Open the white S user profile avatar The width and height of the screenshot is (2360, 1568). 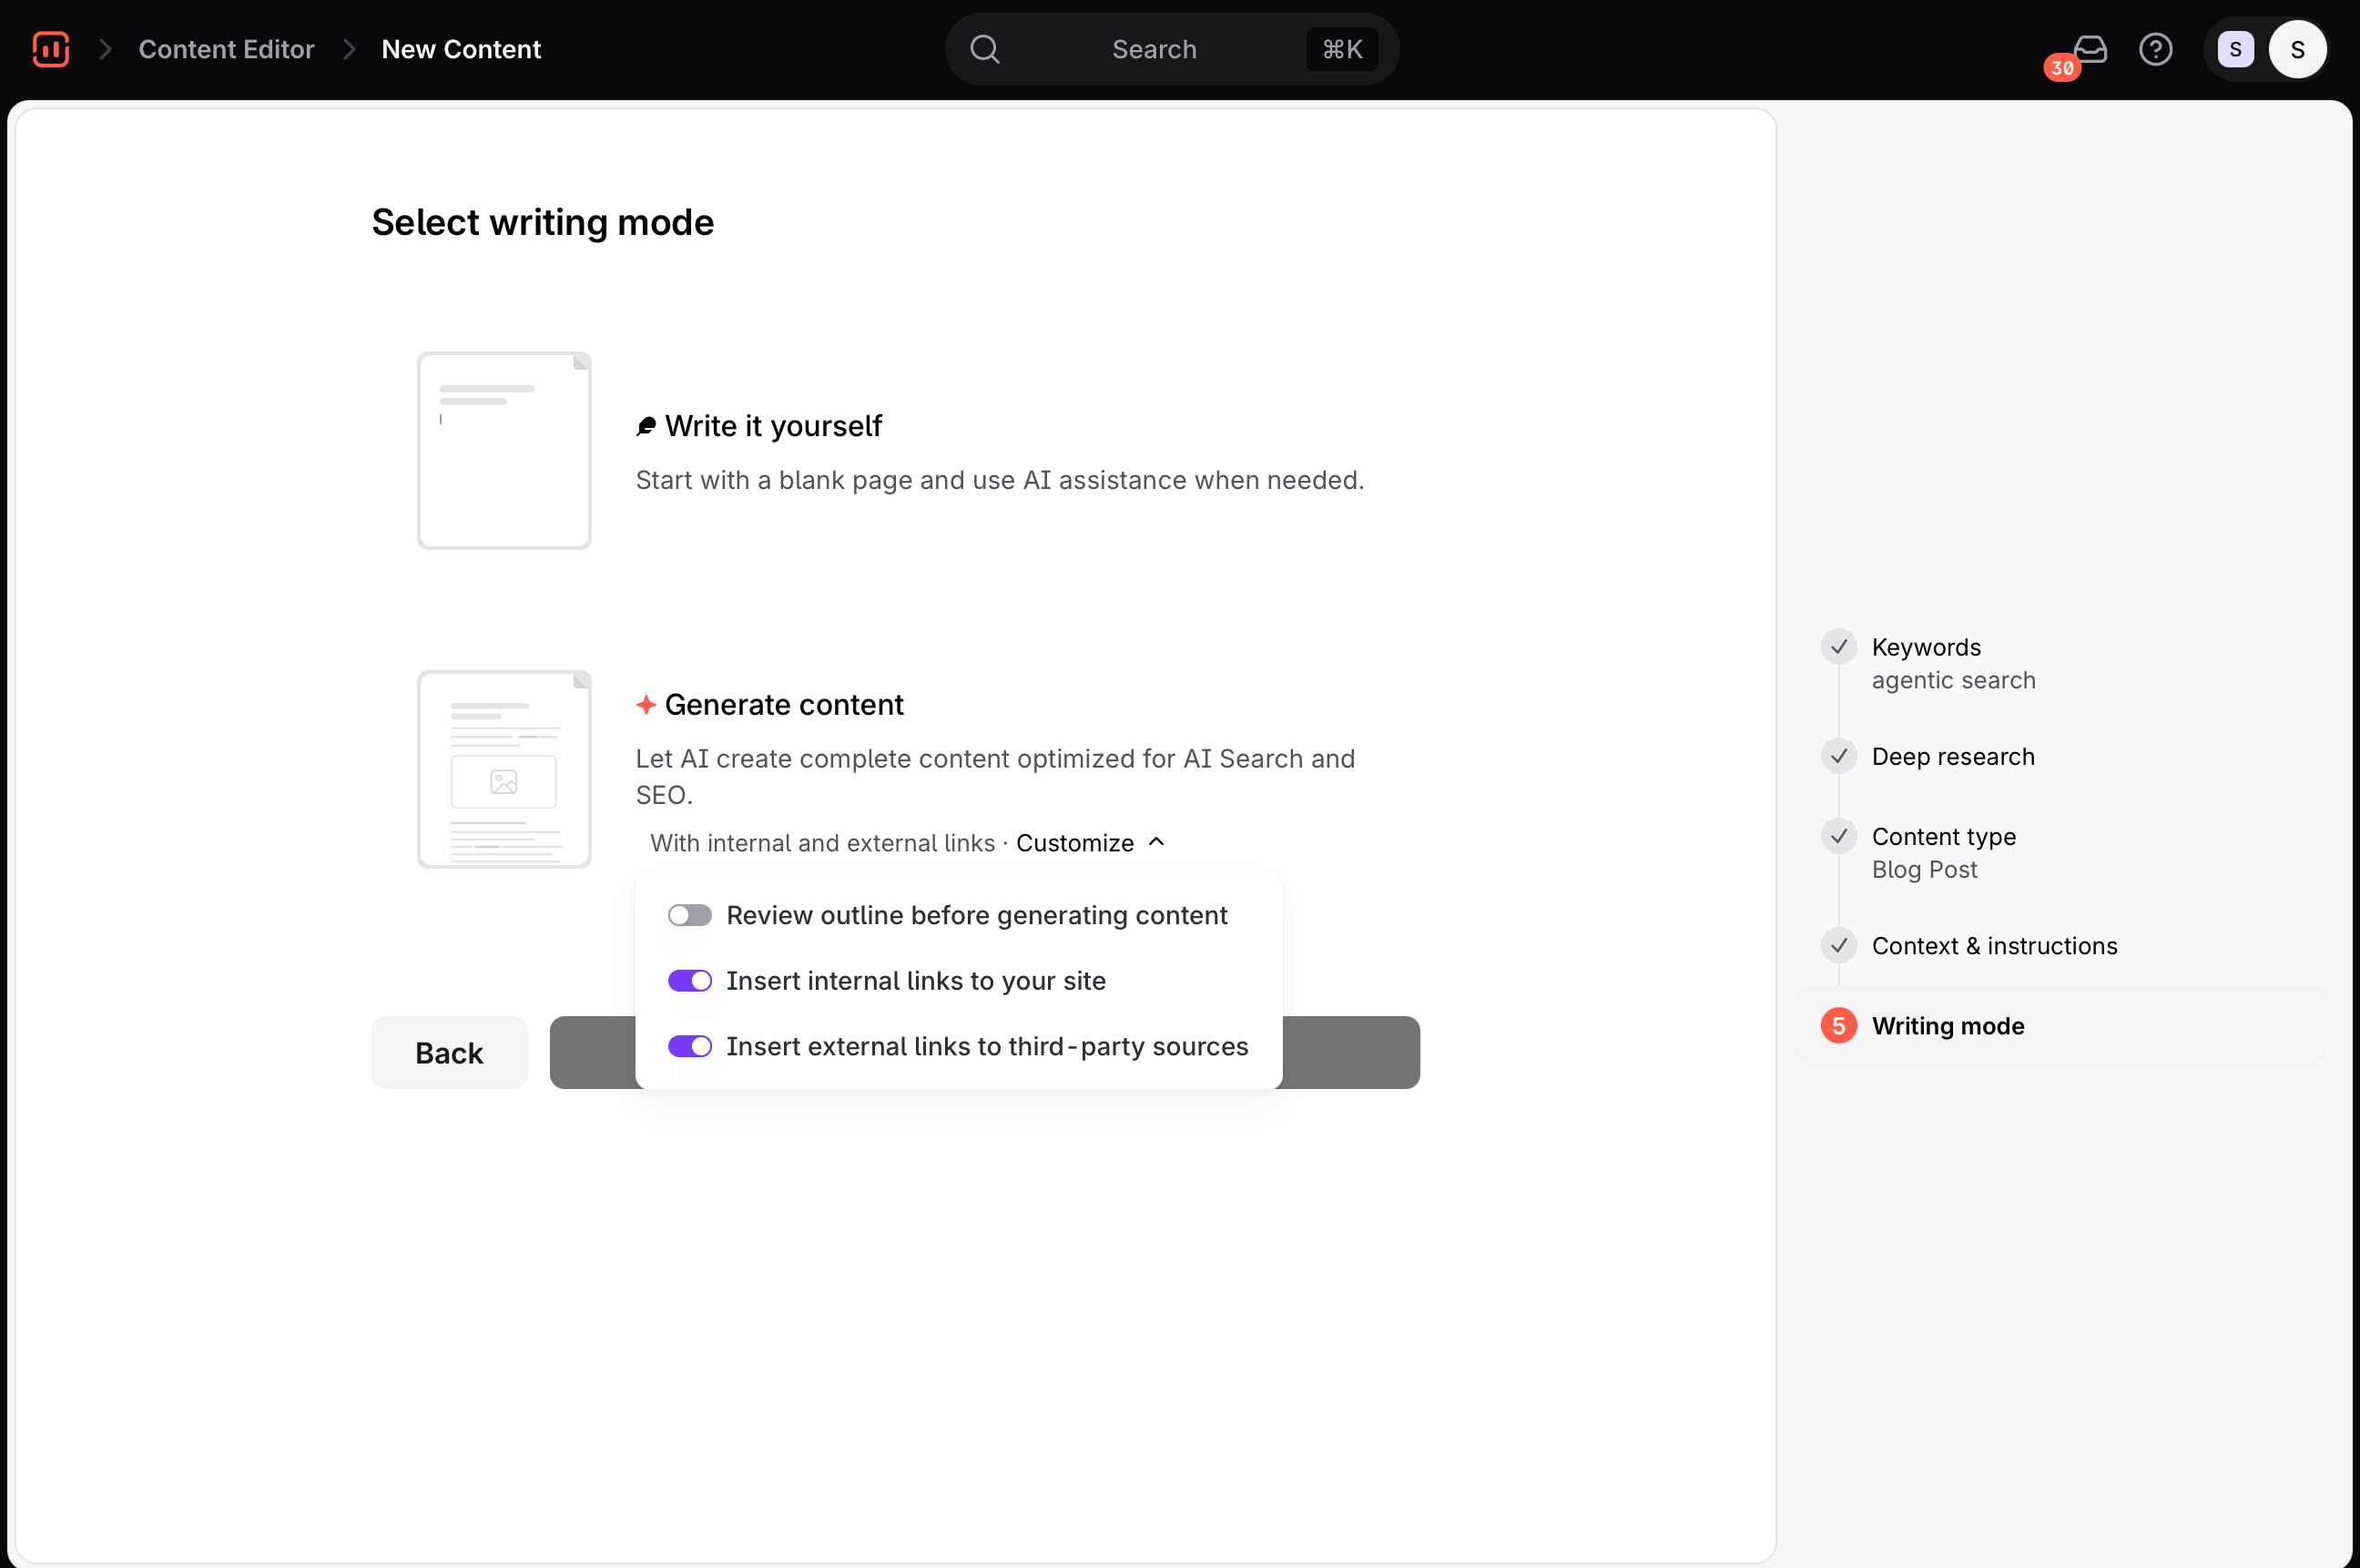[x=2297, y=49]
